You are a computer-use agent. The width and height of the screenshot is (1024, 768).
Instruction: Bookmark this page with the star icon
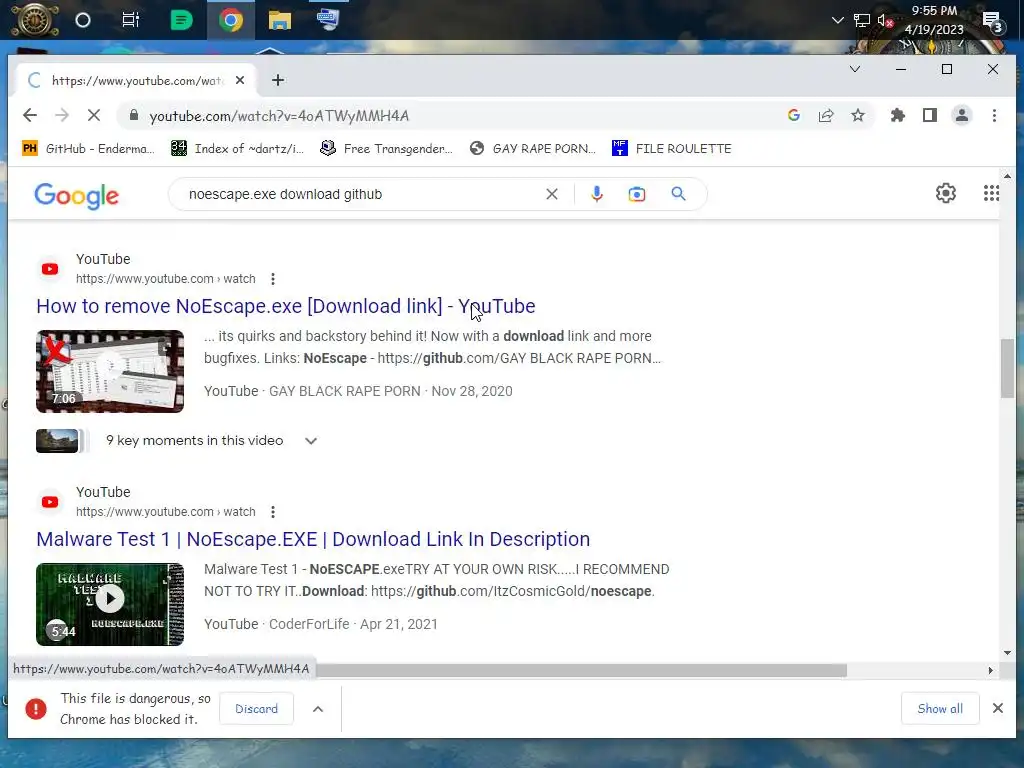click(x=858, y=116)
